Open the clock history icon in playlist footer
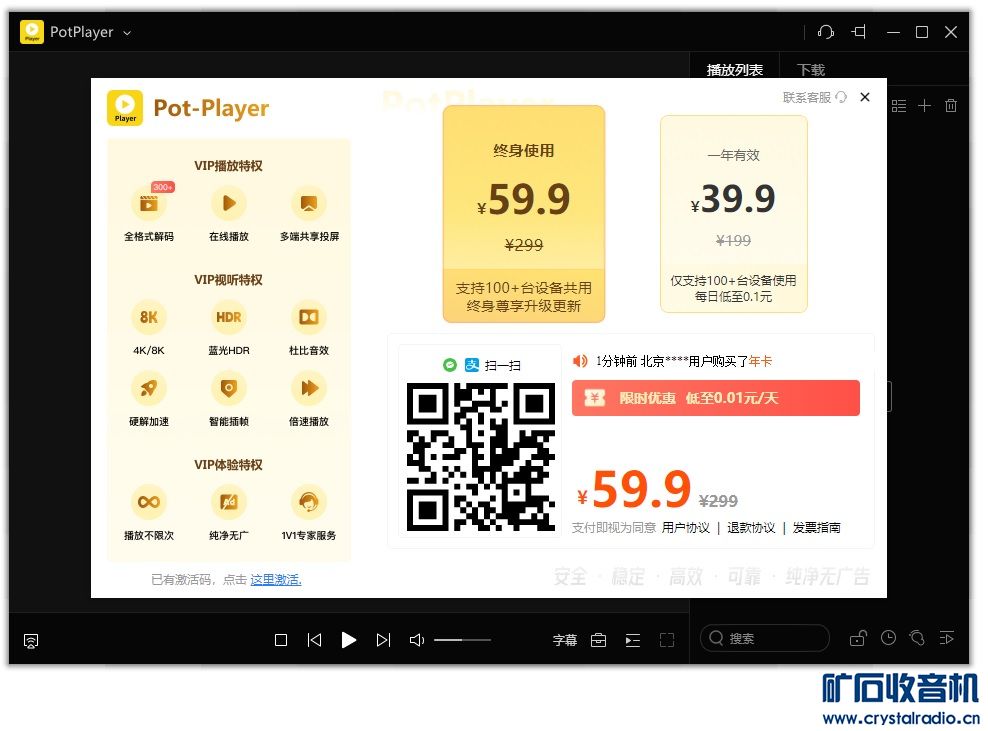Screen dimensions: 988x731 (888, 638)
